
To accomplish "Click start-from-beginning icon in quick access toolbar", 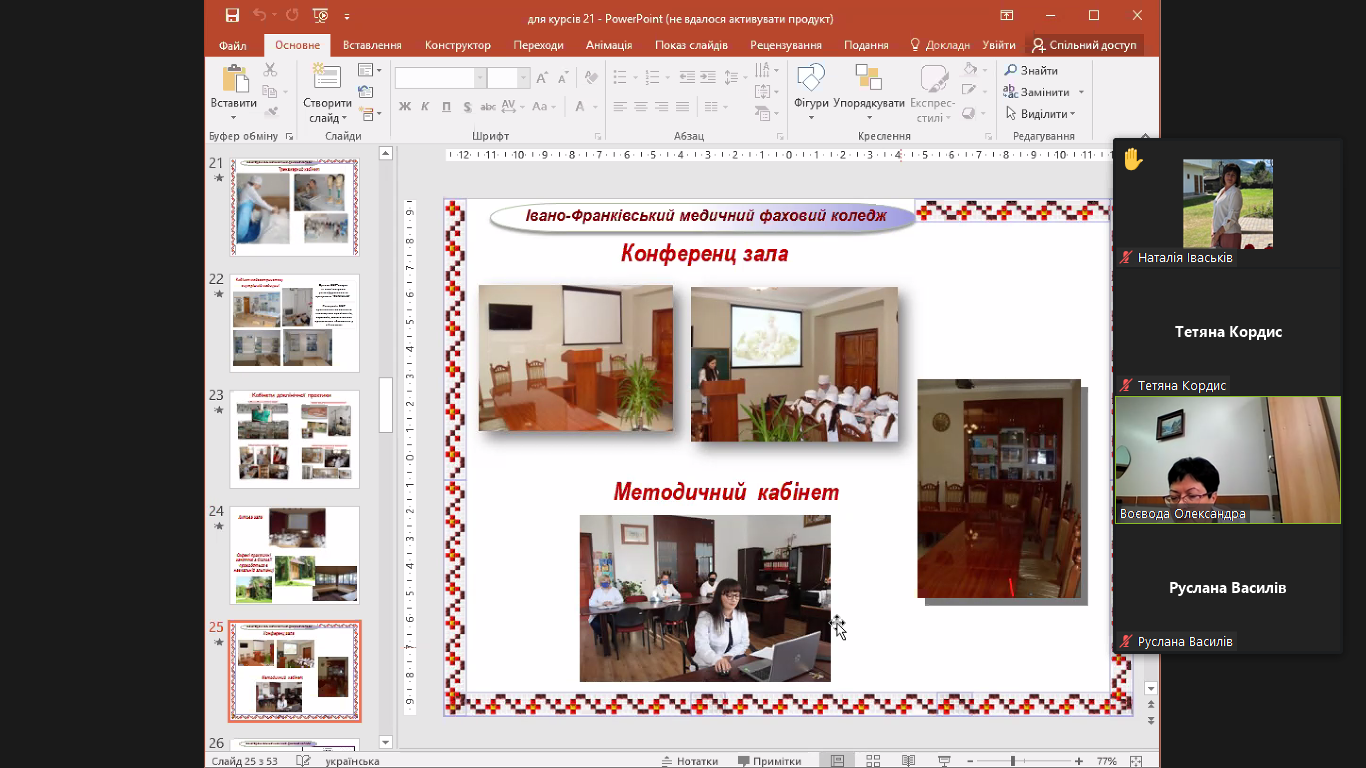I will point(320,15).
